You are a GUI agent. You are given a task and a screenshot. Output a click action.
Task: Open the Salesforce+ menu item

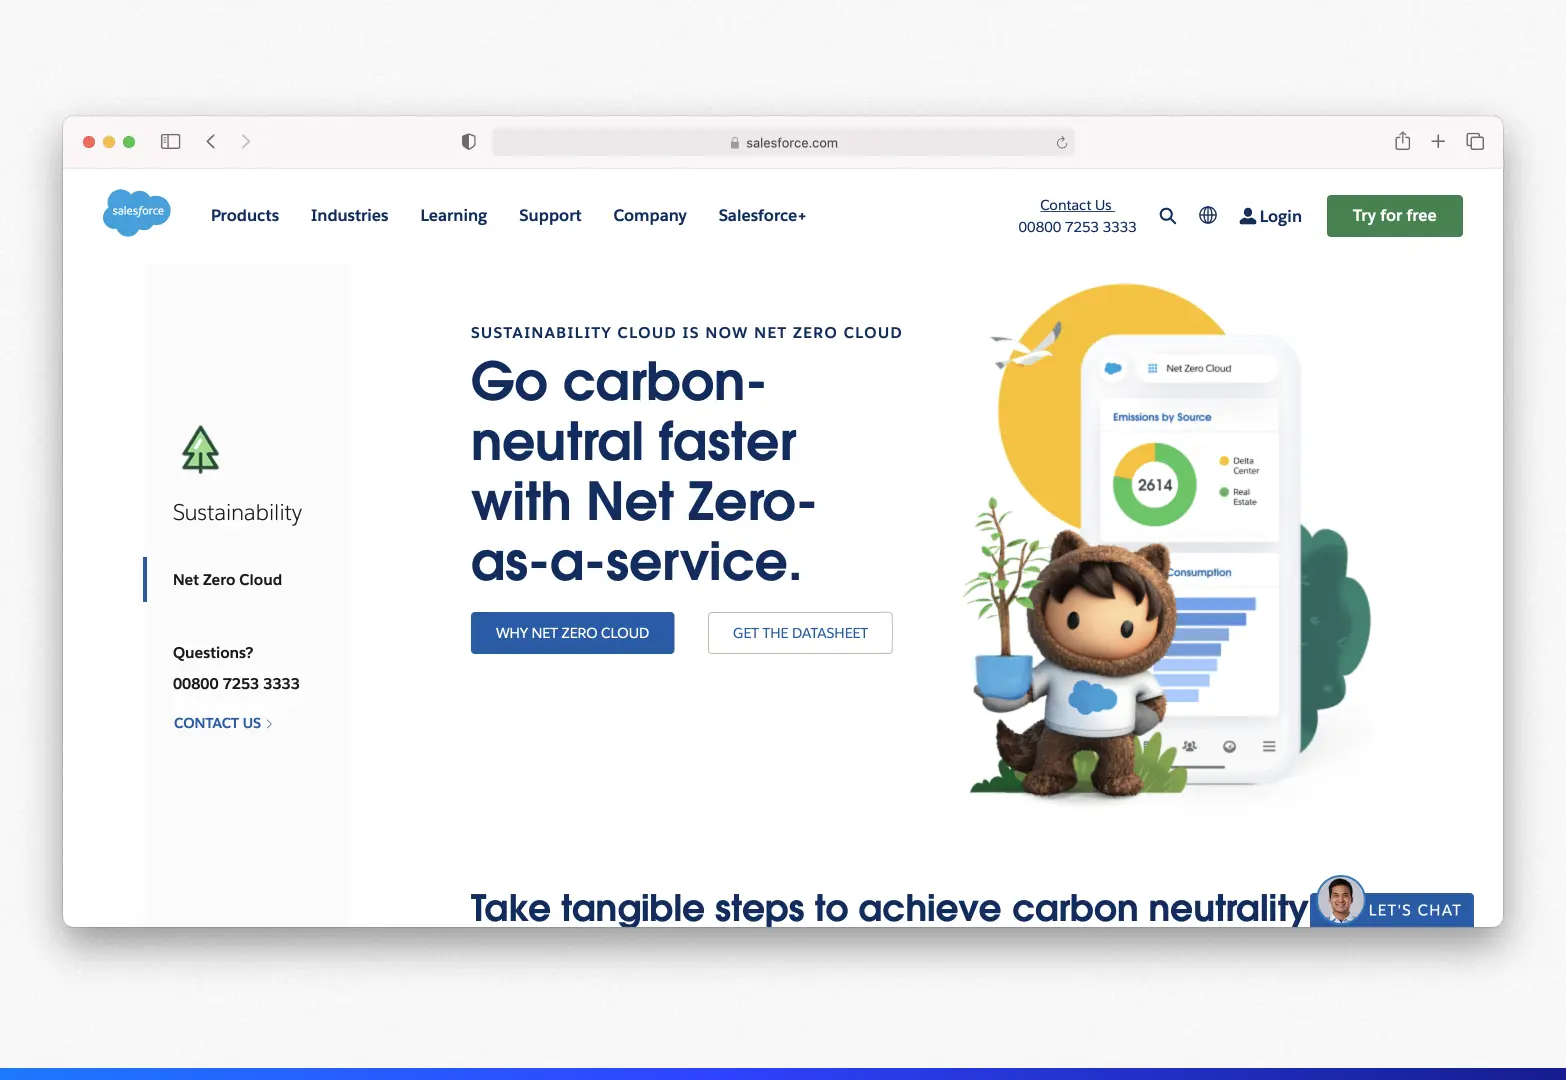761,215
